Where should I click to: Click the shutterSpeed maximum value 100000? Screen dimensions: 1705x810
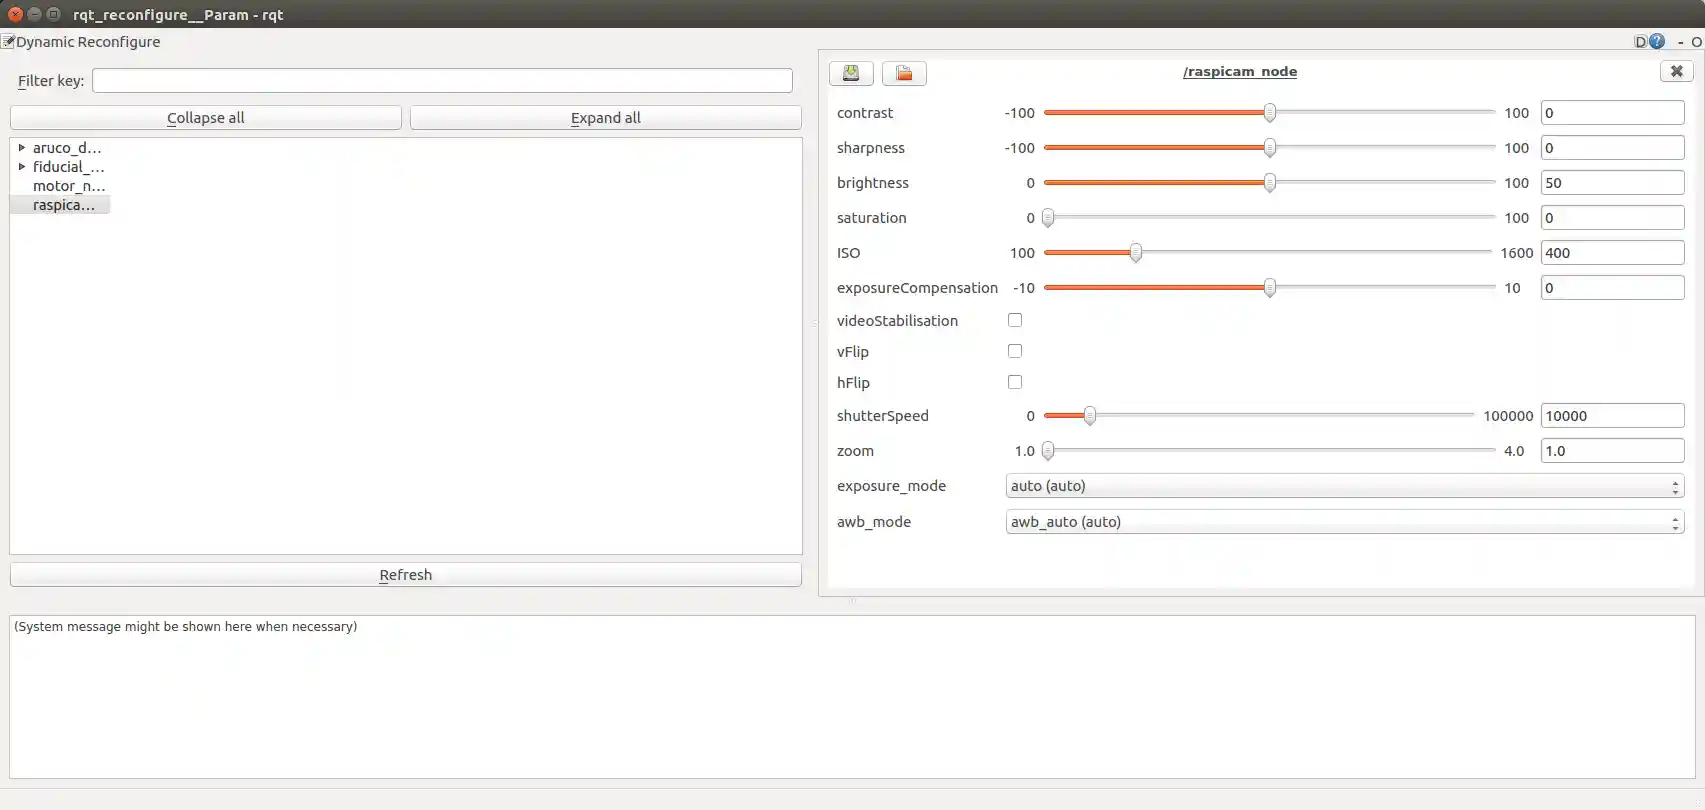click(1508, 416)
